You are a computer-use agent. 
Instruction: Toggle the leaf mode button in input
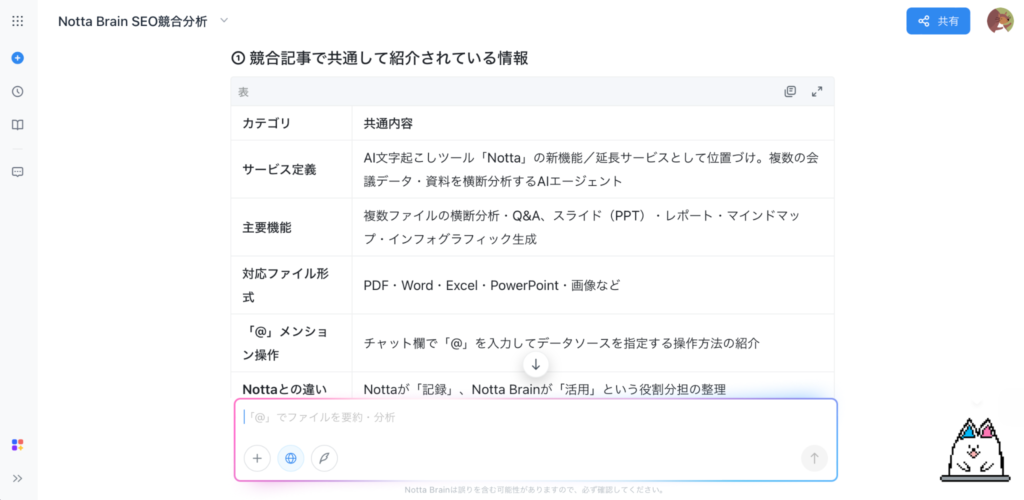tap(324, 458)
